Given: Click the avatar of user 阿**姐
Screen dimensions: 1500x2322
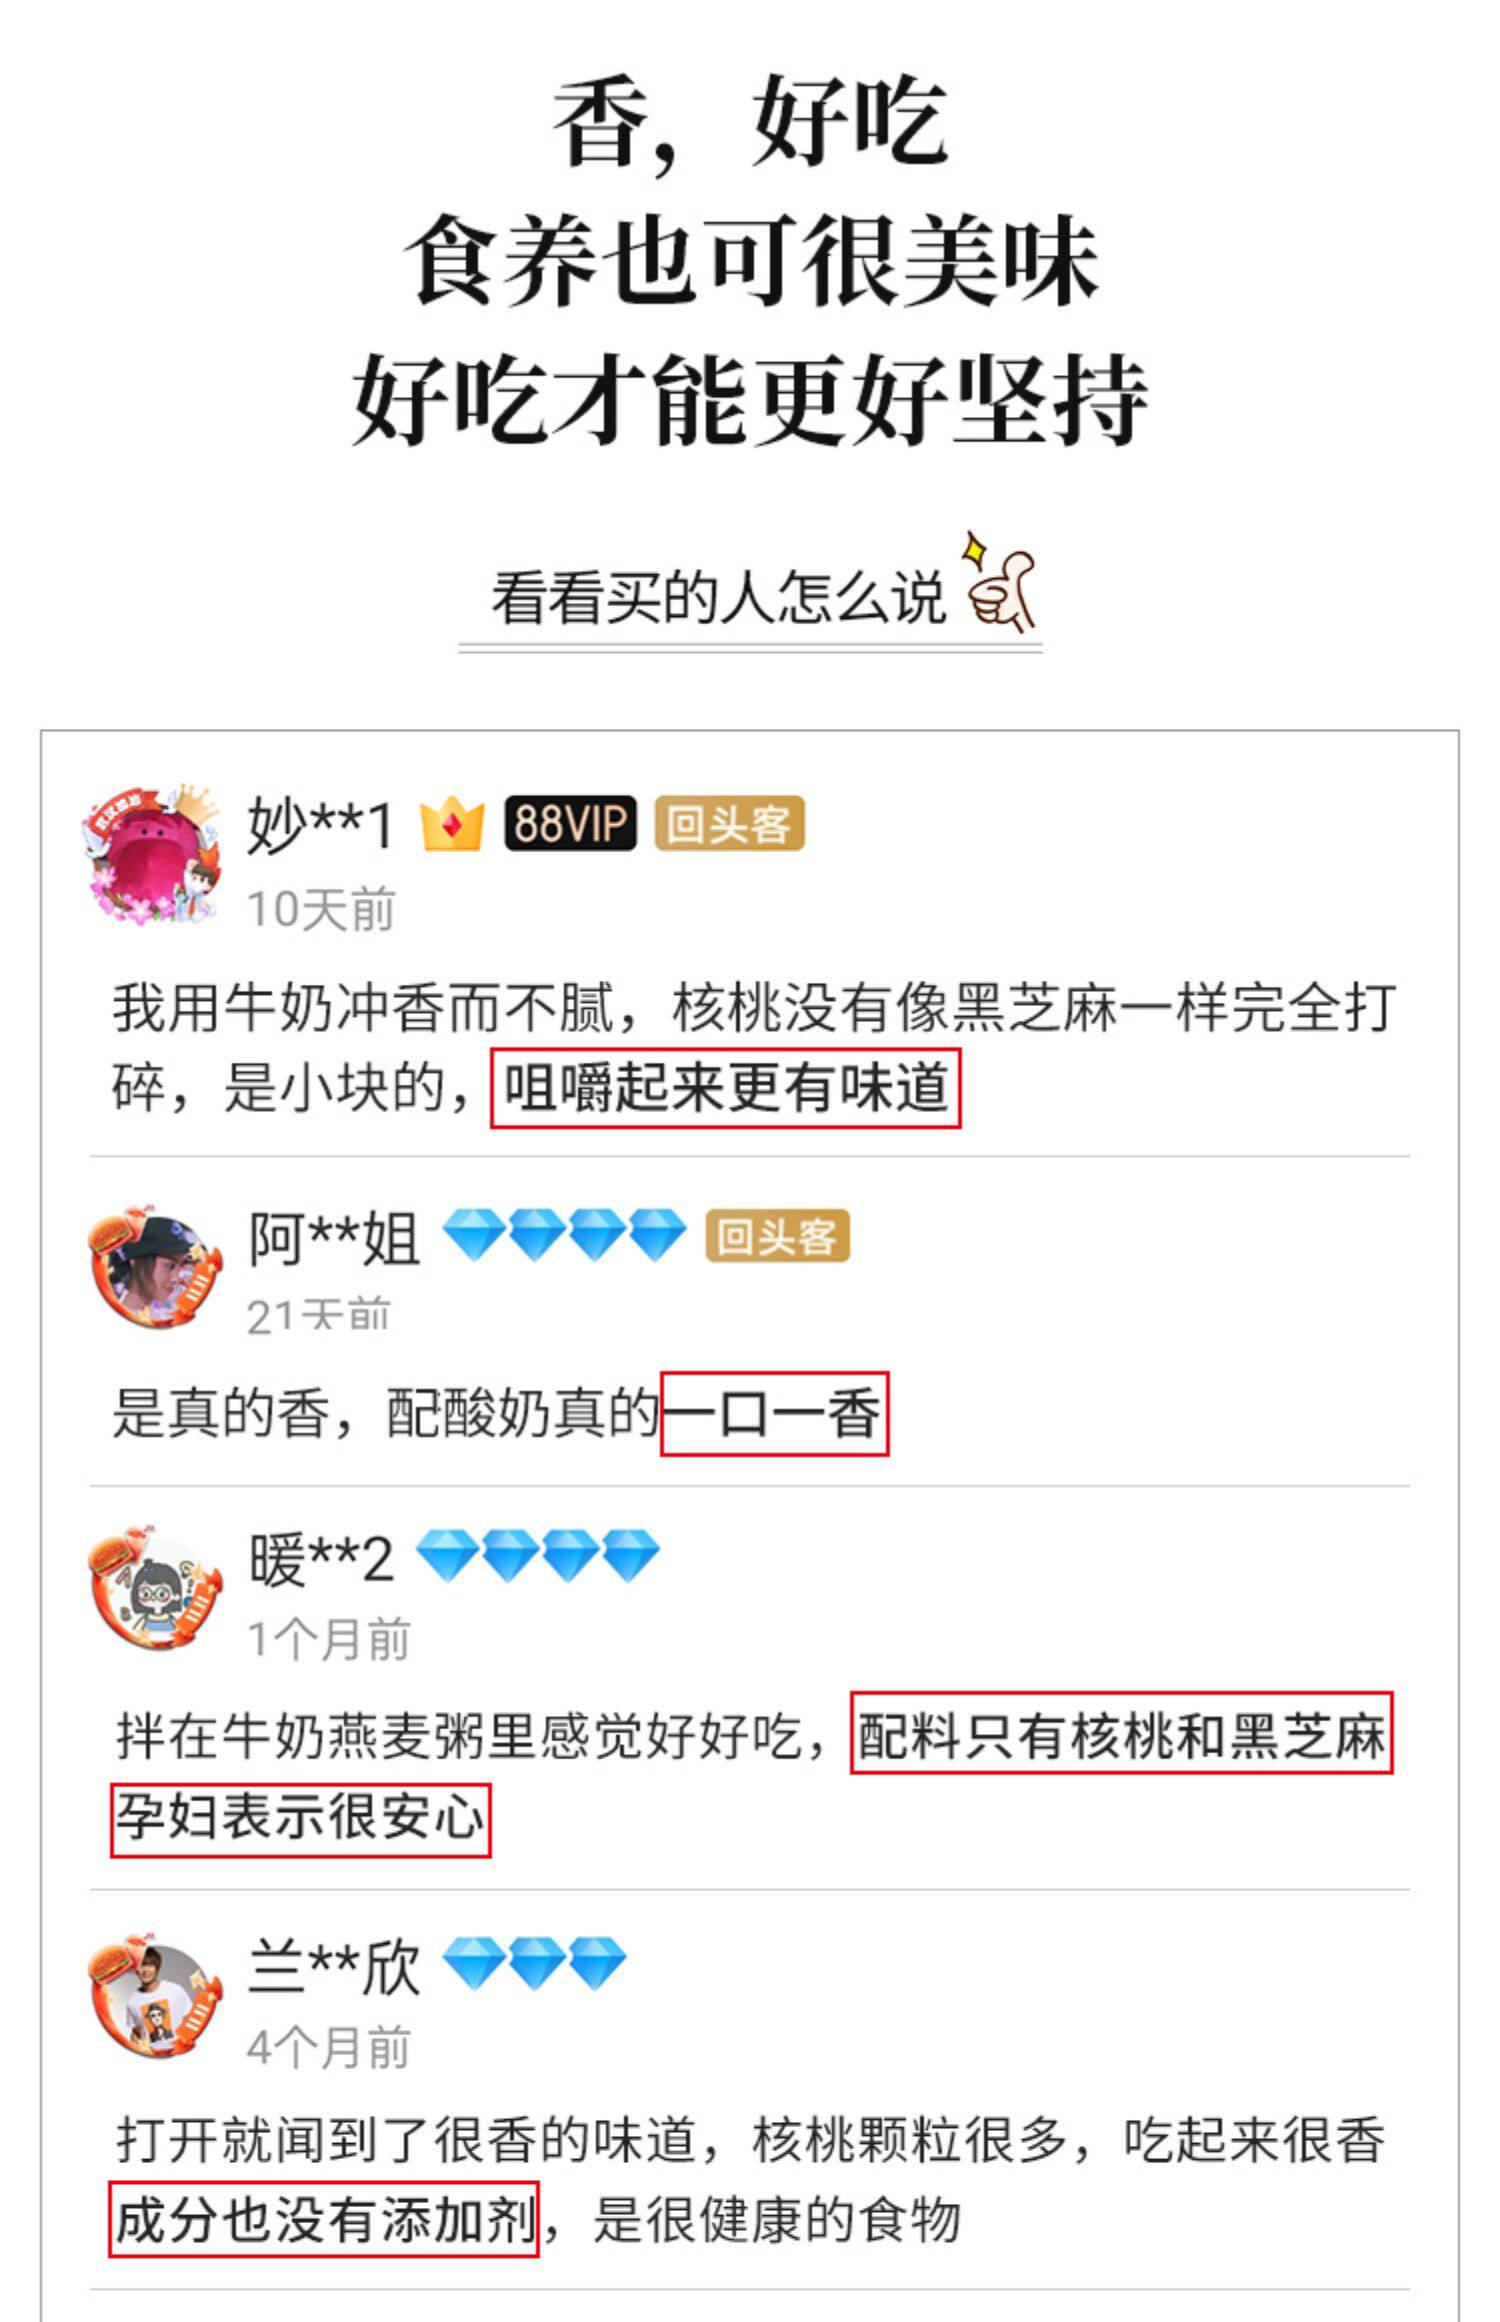Looking at the screenshot, I should pyautogui.click(x=156, y=1267).
